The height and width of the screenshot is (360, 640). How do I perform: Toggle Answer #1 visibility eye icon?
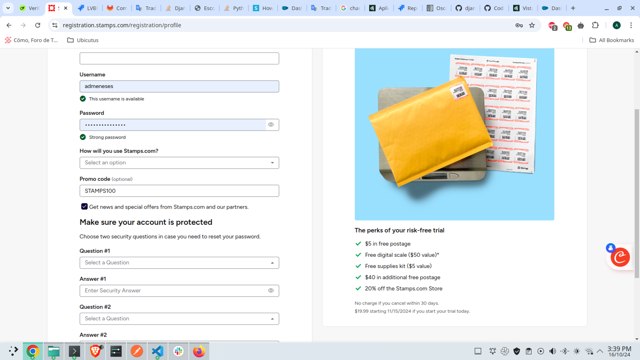(x=271, y=291)
